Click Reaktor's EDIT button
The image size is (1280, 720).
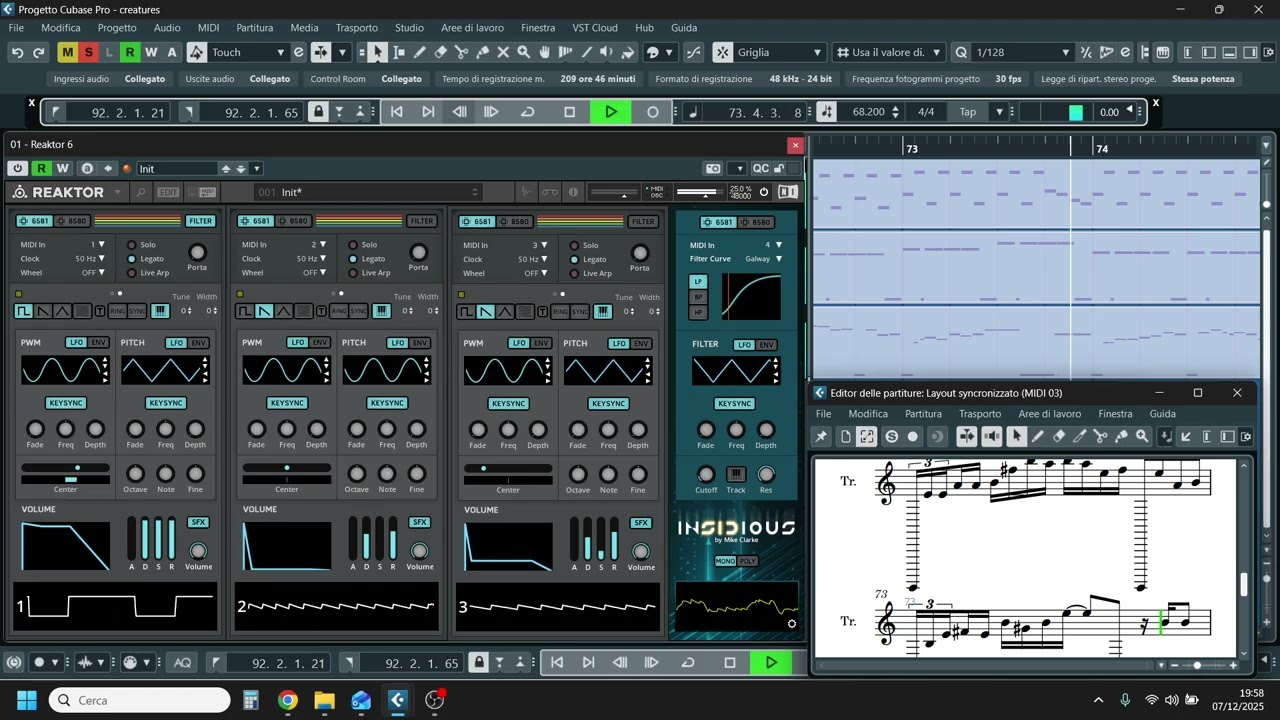coord(168,192)
